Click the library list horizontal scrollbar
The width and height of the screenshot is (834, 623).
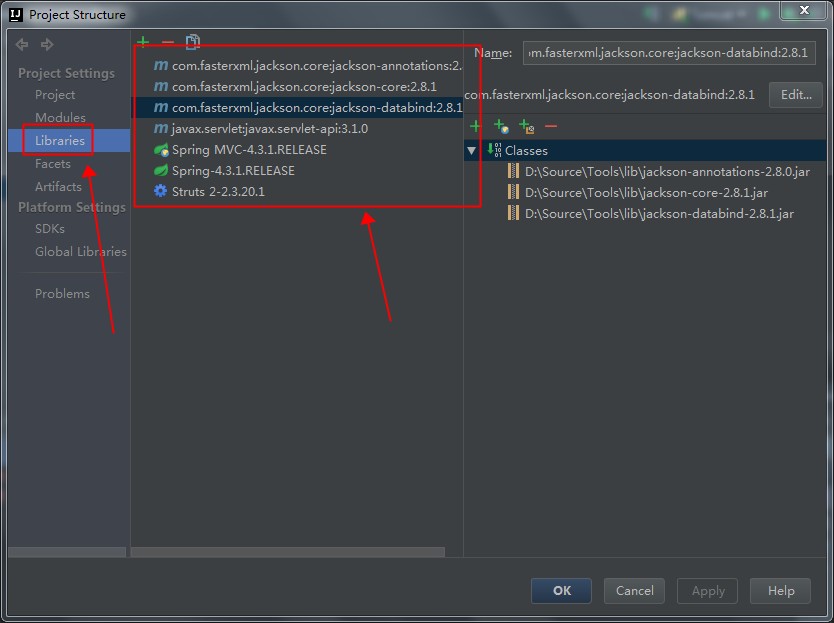[x=288, y=552]
